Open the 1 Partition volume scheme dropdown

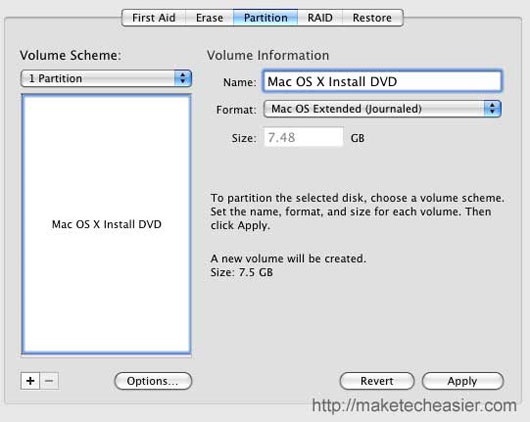(x=106, y=78)
